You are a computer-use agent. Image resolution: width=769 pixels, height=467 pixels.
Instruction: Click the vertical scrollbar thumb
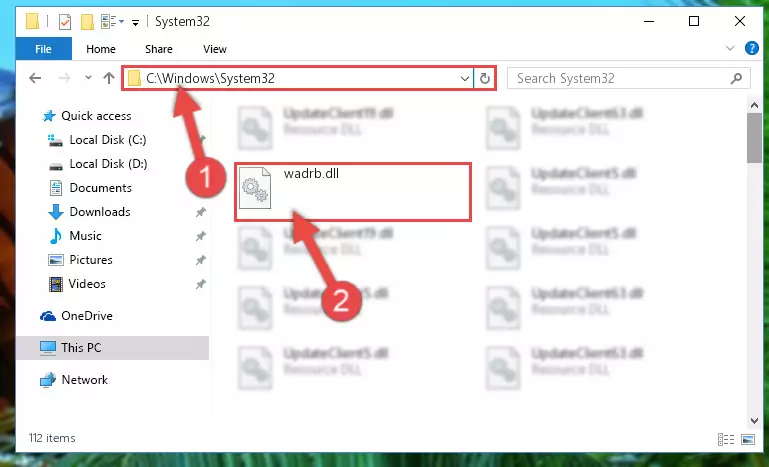tap(754, 138)
